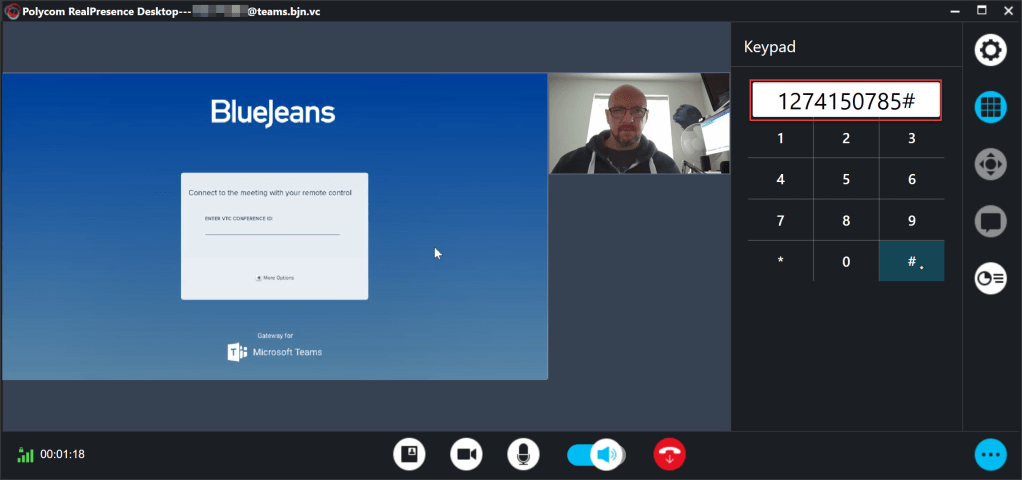Mute the microphone
Viewport: 1022px width, 480px height.
523,455
